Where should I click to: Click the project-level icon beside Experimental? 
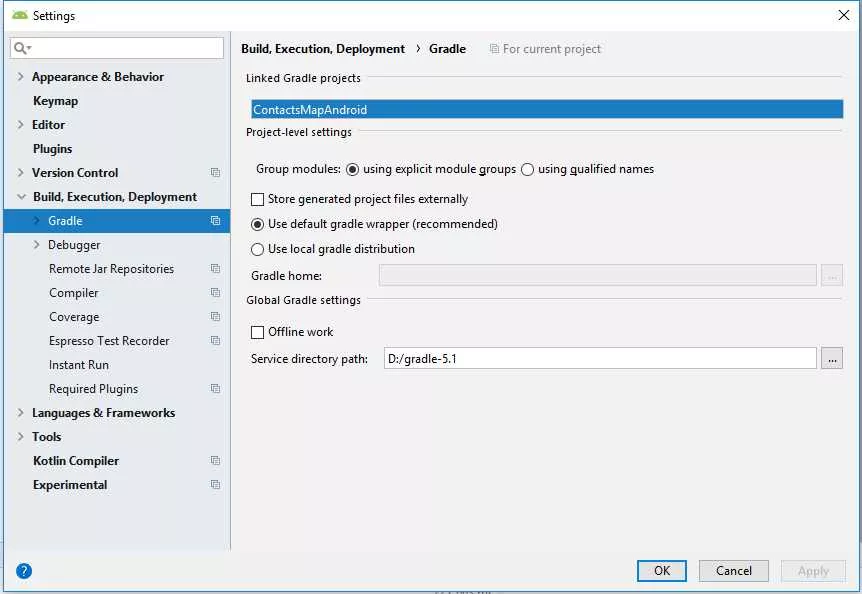[x=216, y=485]
